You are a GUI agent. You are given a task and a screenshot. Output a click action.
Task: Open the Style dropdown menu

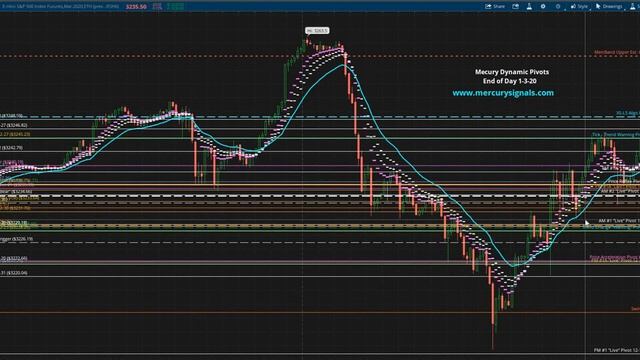pyautogui.click(x=580, y=6)
